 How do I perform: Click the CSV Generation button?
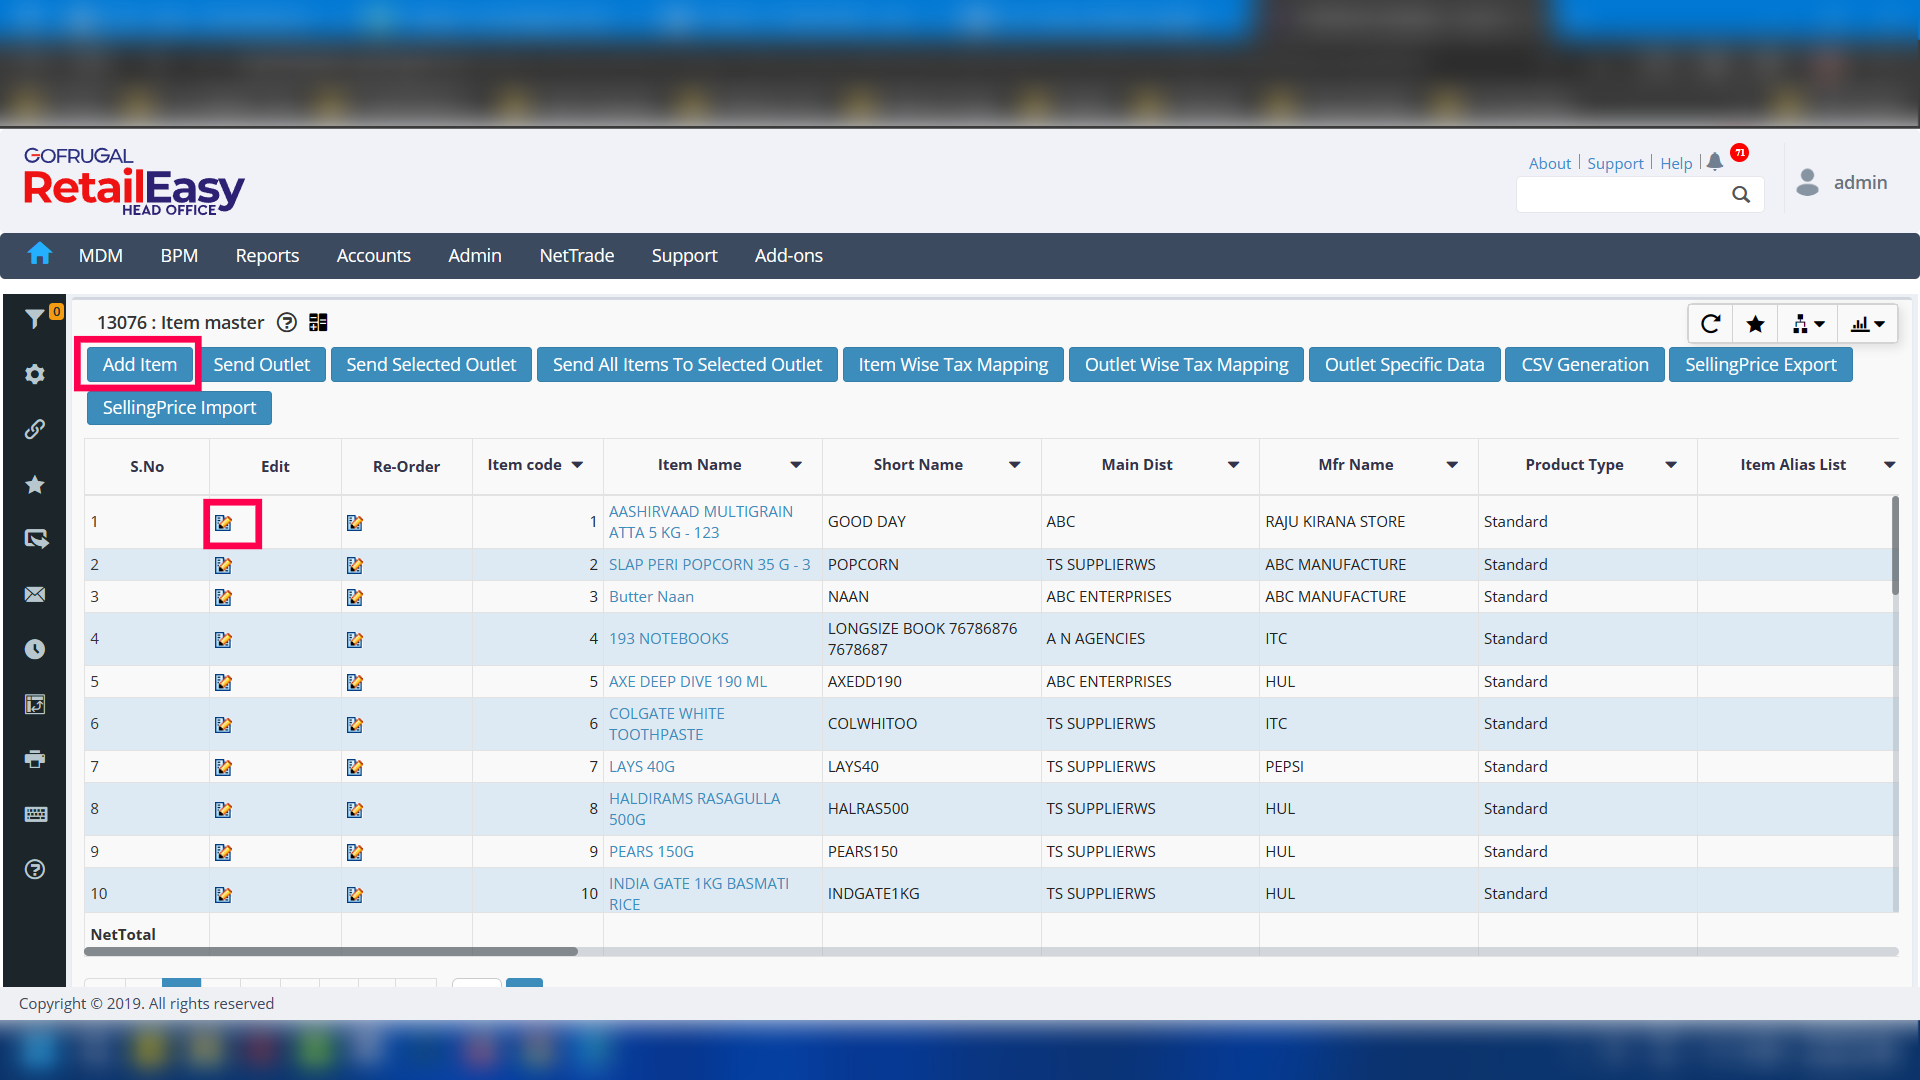point(1584,365)
